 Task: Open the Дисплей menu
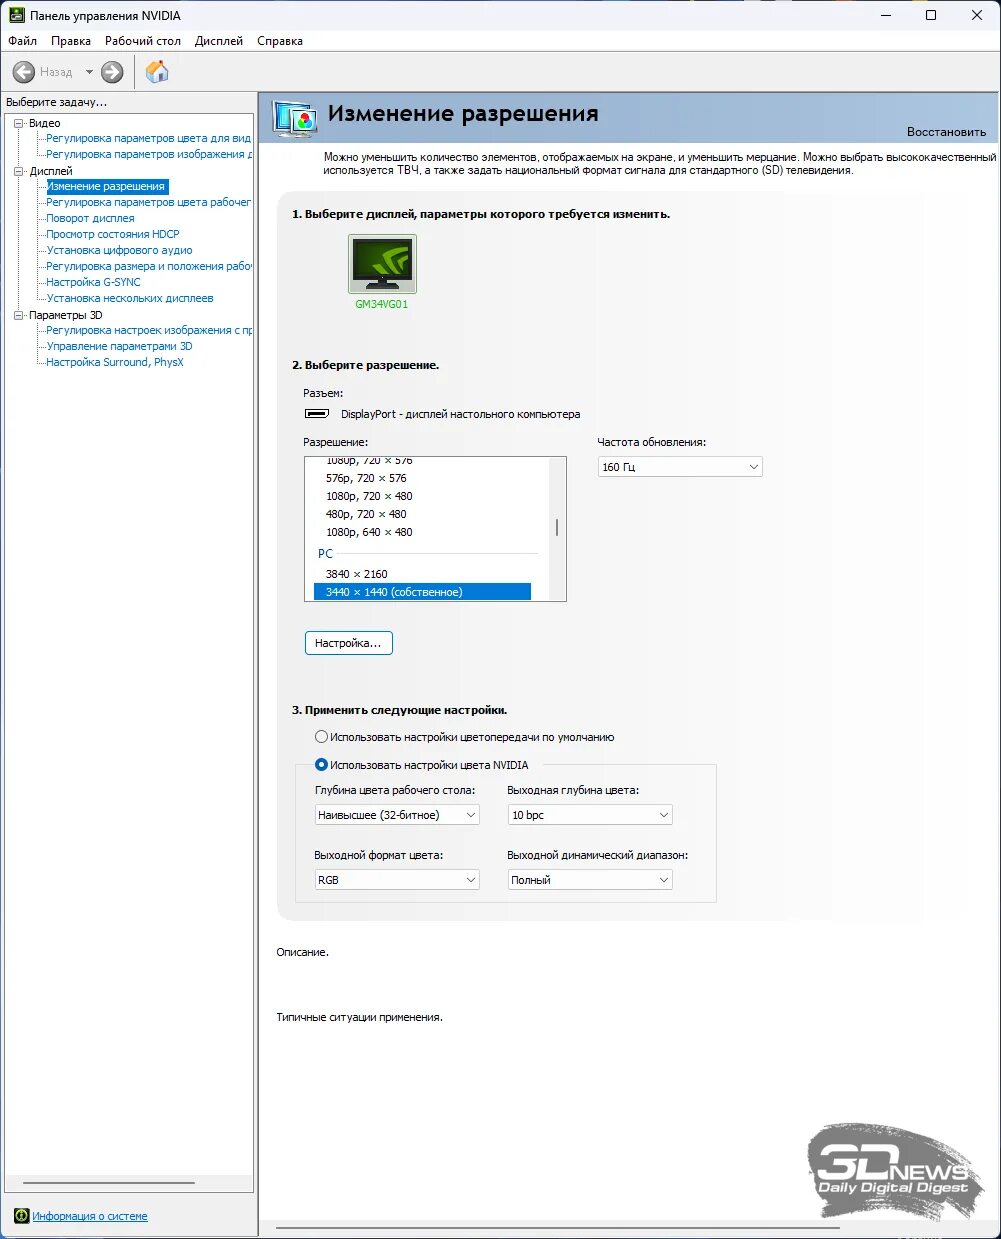(x=219, y=41)
